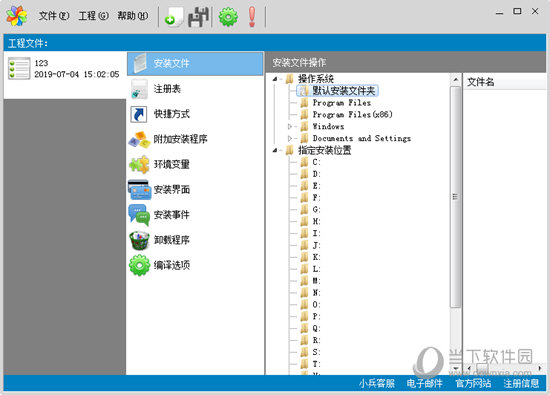Click the folder icon beside 操作系统
Screen dimensions: 550x395
coord(290,79)
